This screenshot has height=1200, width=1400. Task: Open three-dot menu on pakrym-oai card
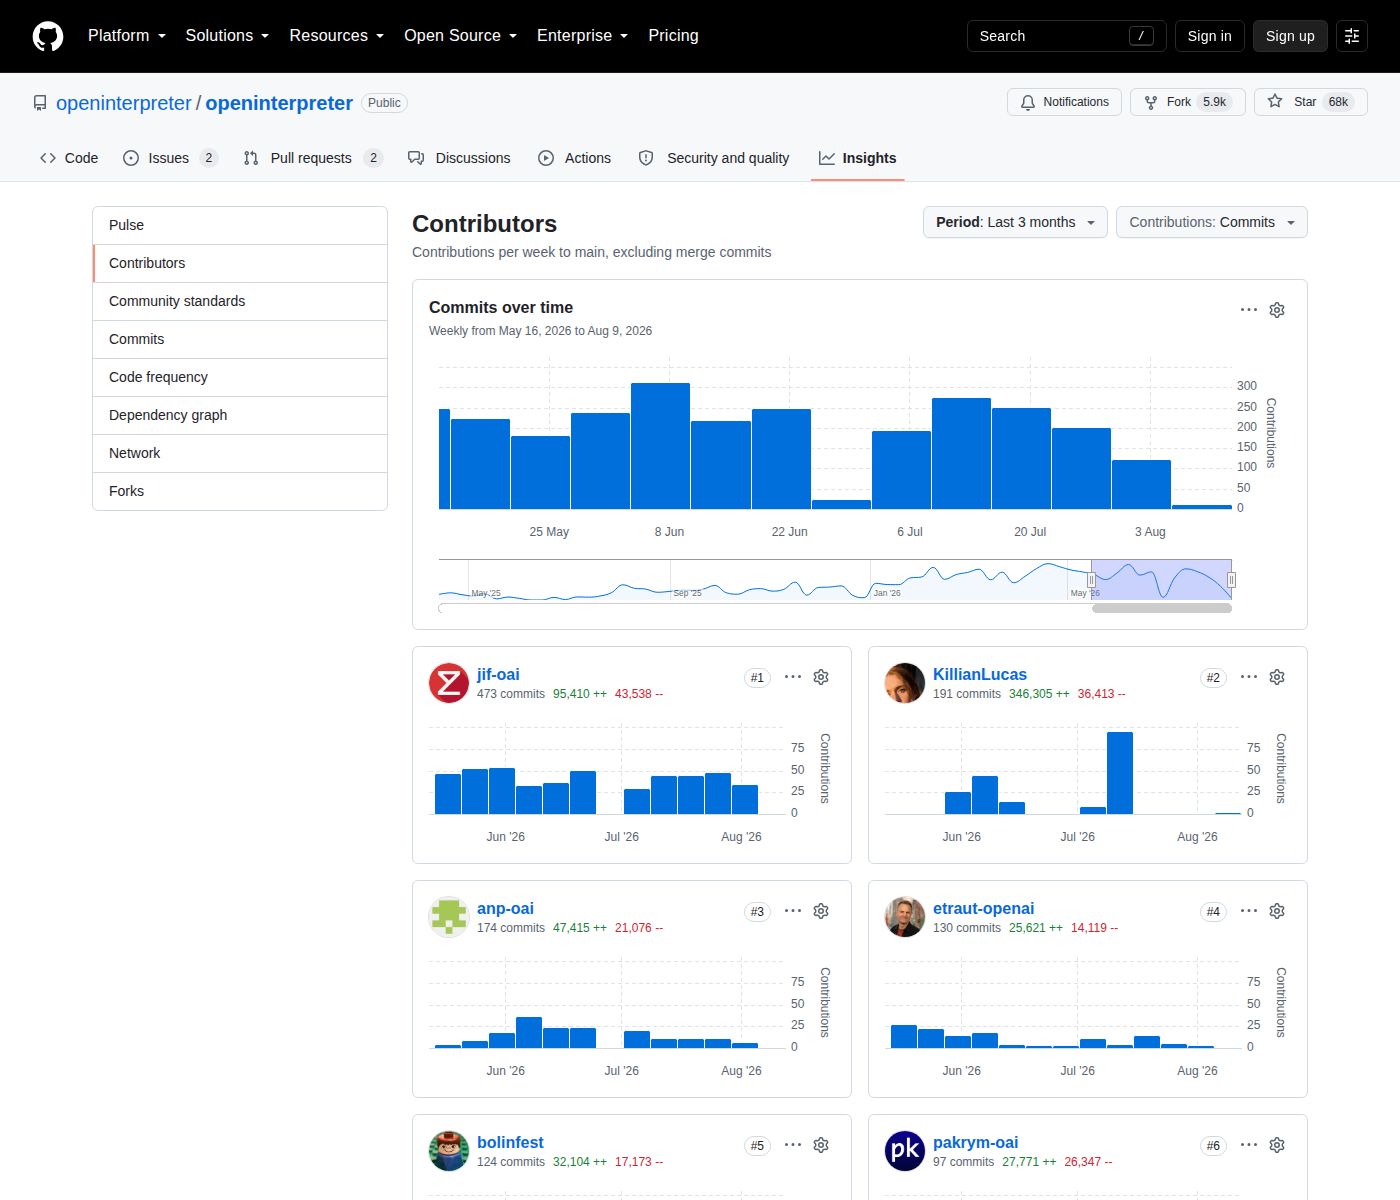[x=1249, y=1145]
